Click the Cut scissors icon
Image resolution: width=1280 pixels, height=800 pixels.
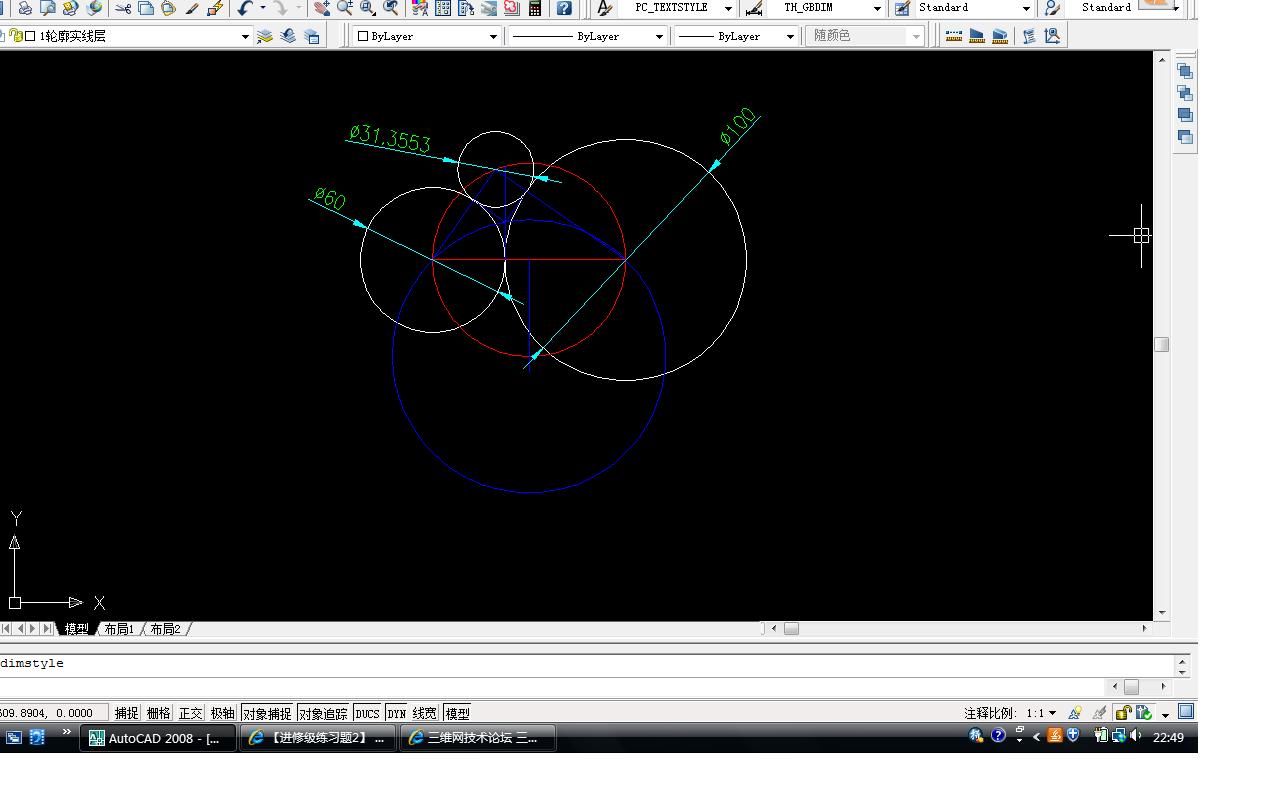[123, 8]
